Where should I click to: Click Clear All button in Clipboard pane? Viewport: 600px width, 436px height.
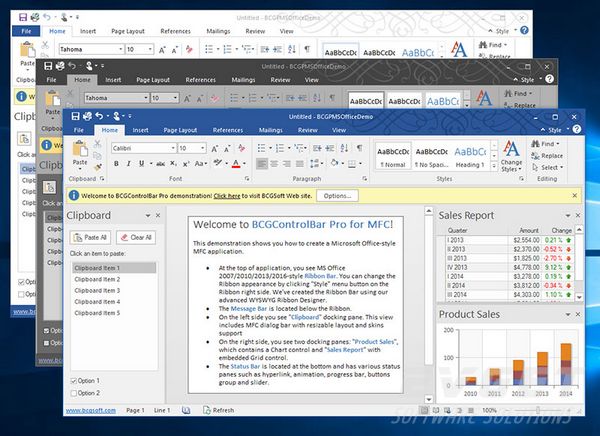pyautogui.click(x=136, y=238)
